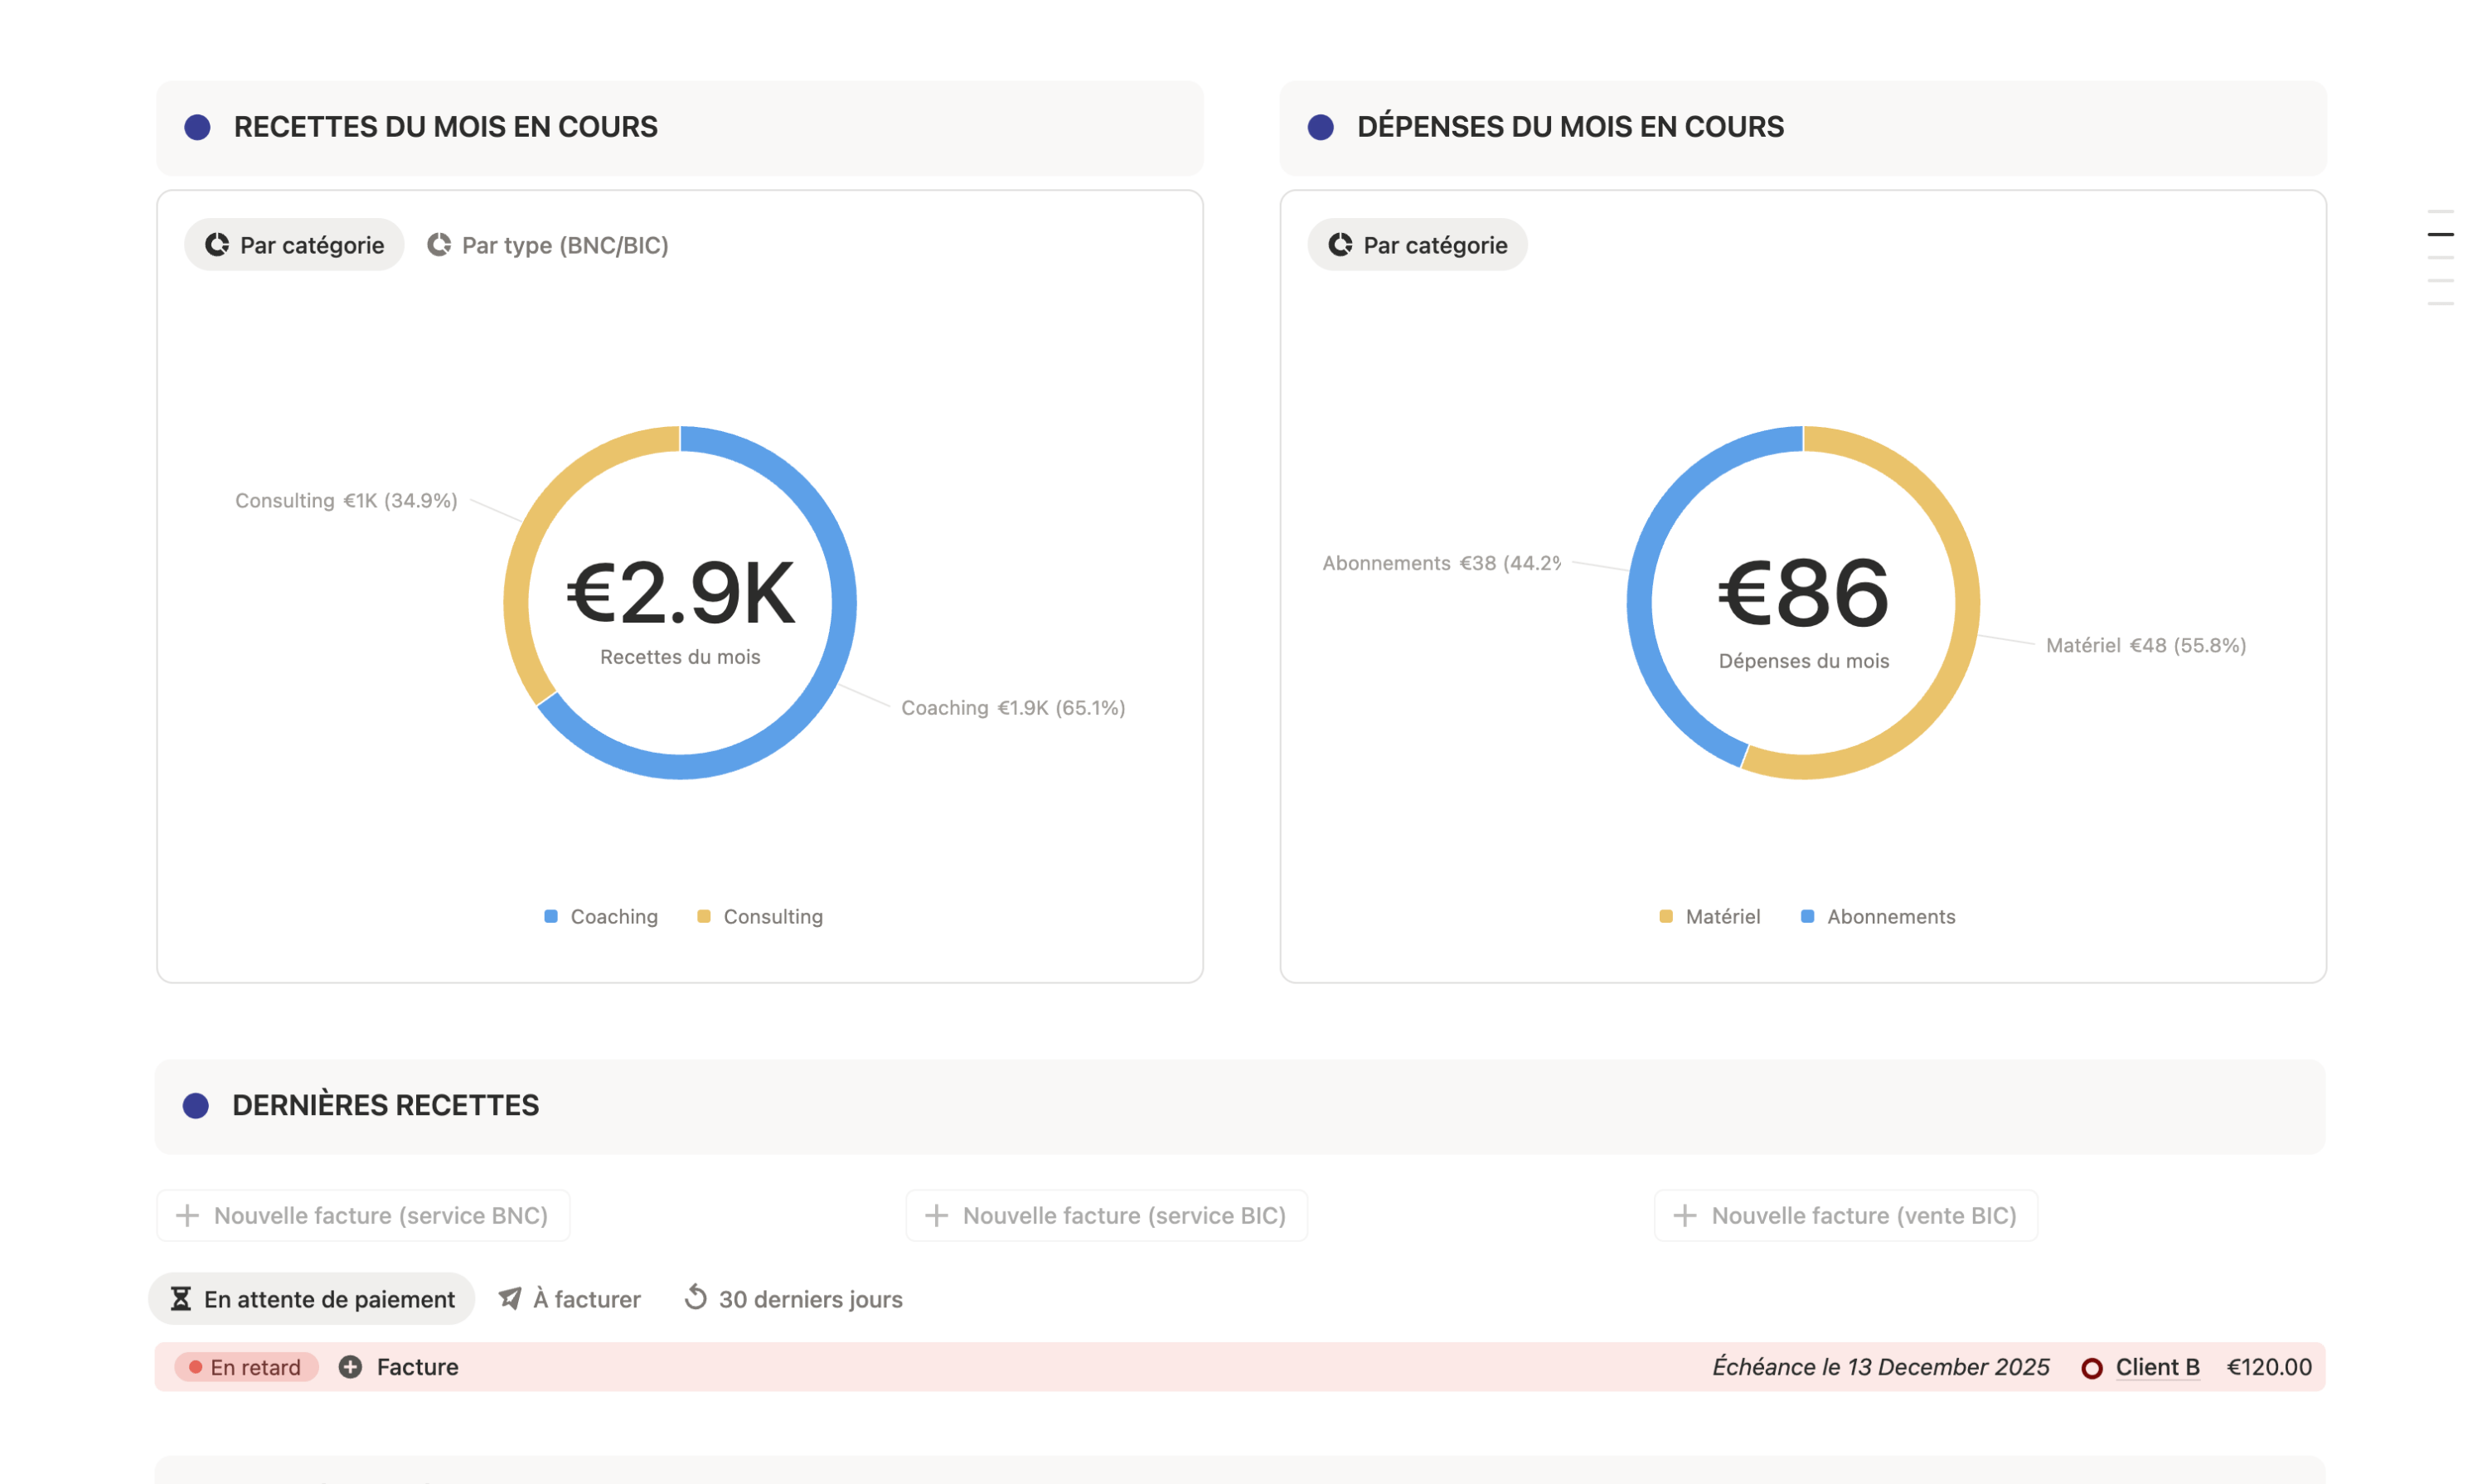Screen dimensions: 2487x1484
Task: Click the blue dot icon before DERNIÈRES RECETTES
Action: pyautogui.click(x=197, y=1105)
